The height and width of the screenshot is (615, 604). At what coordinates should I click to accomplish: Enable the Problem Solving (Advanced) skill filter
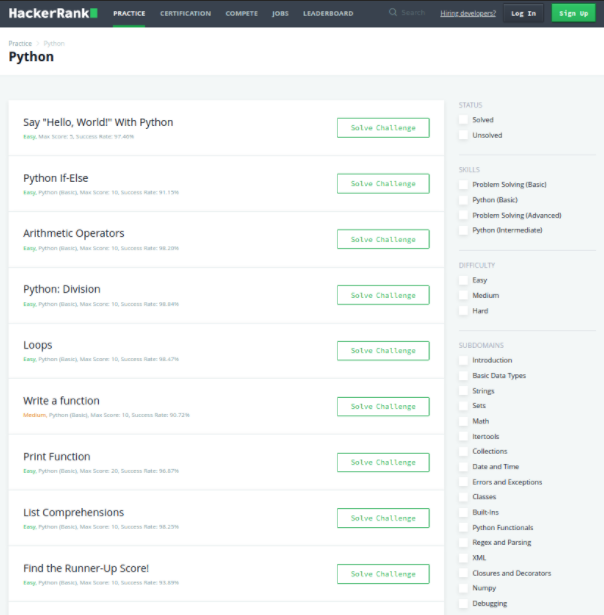[464, 215]
